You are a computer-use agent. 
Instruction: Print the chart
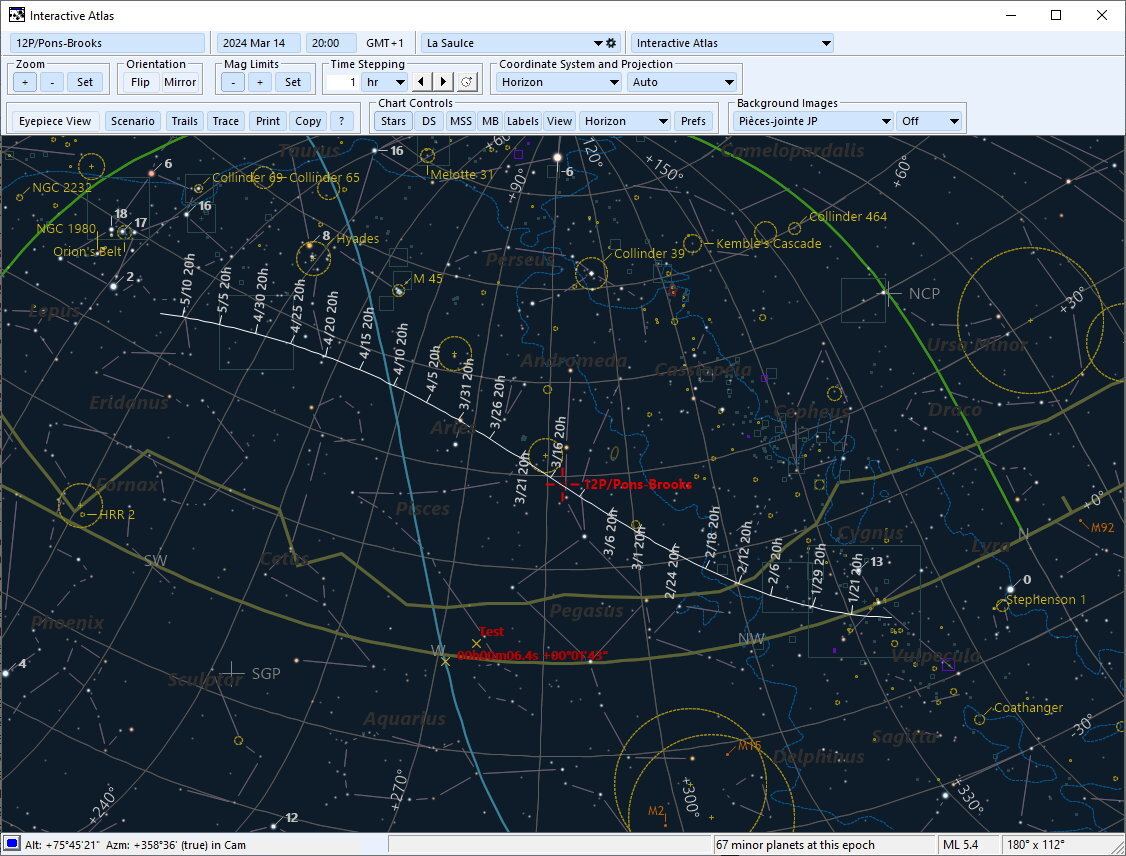[x=268, y=121]
